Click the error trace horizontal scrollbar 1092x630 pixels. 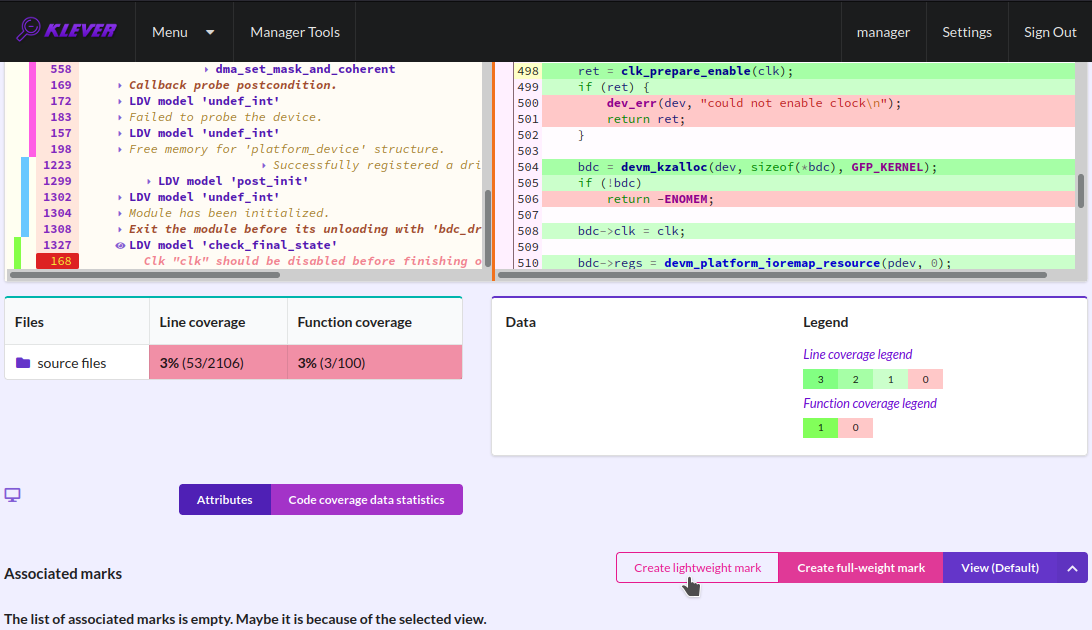pos(145,275)
